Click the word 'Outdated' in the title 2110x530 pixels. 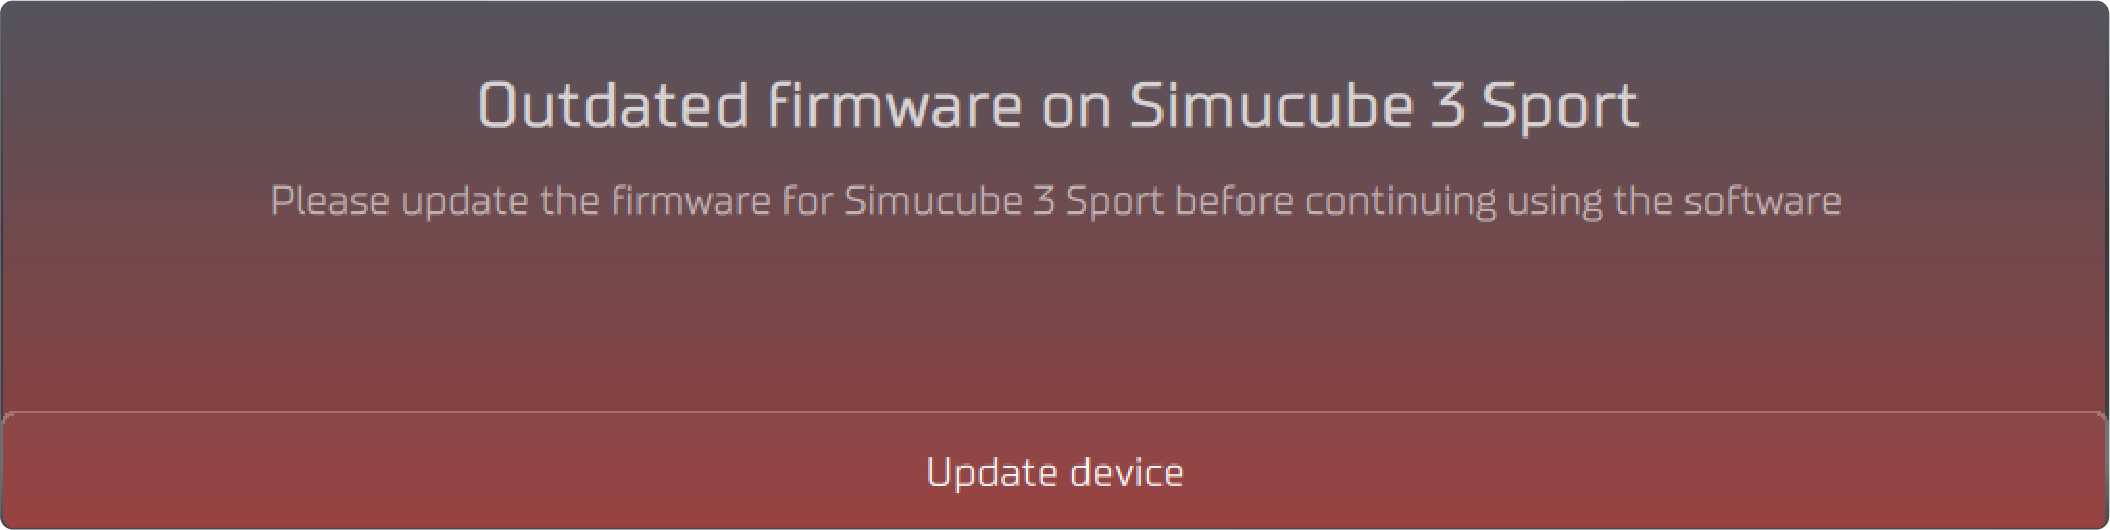pyautogui.click(x=613, y=104)
